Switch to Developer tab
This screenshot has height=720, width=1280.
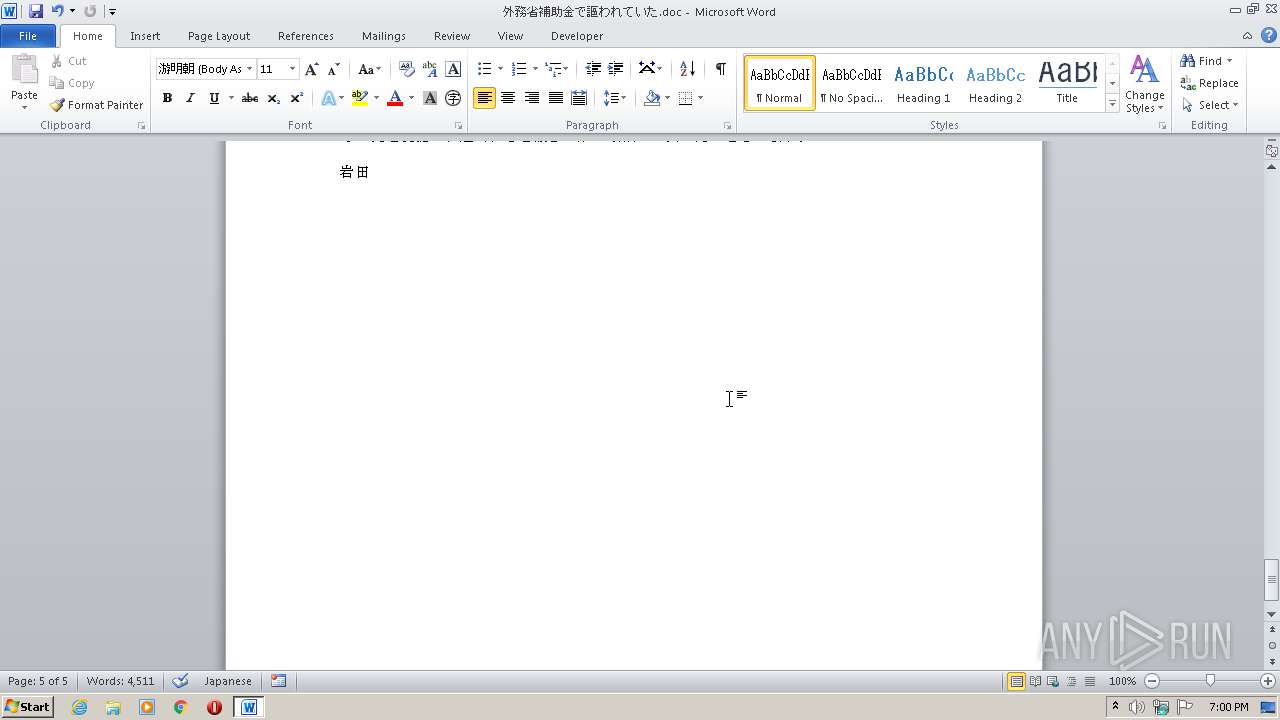tap(577, 36)
